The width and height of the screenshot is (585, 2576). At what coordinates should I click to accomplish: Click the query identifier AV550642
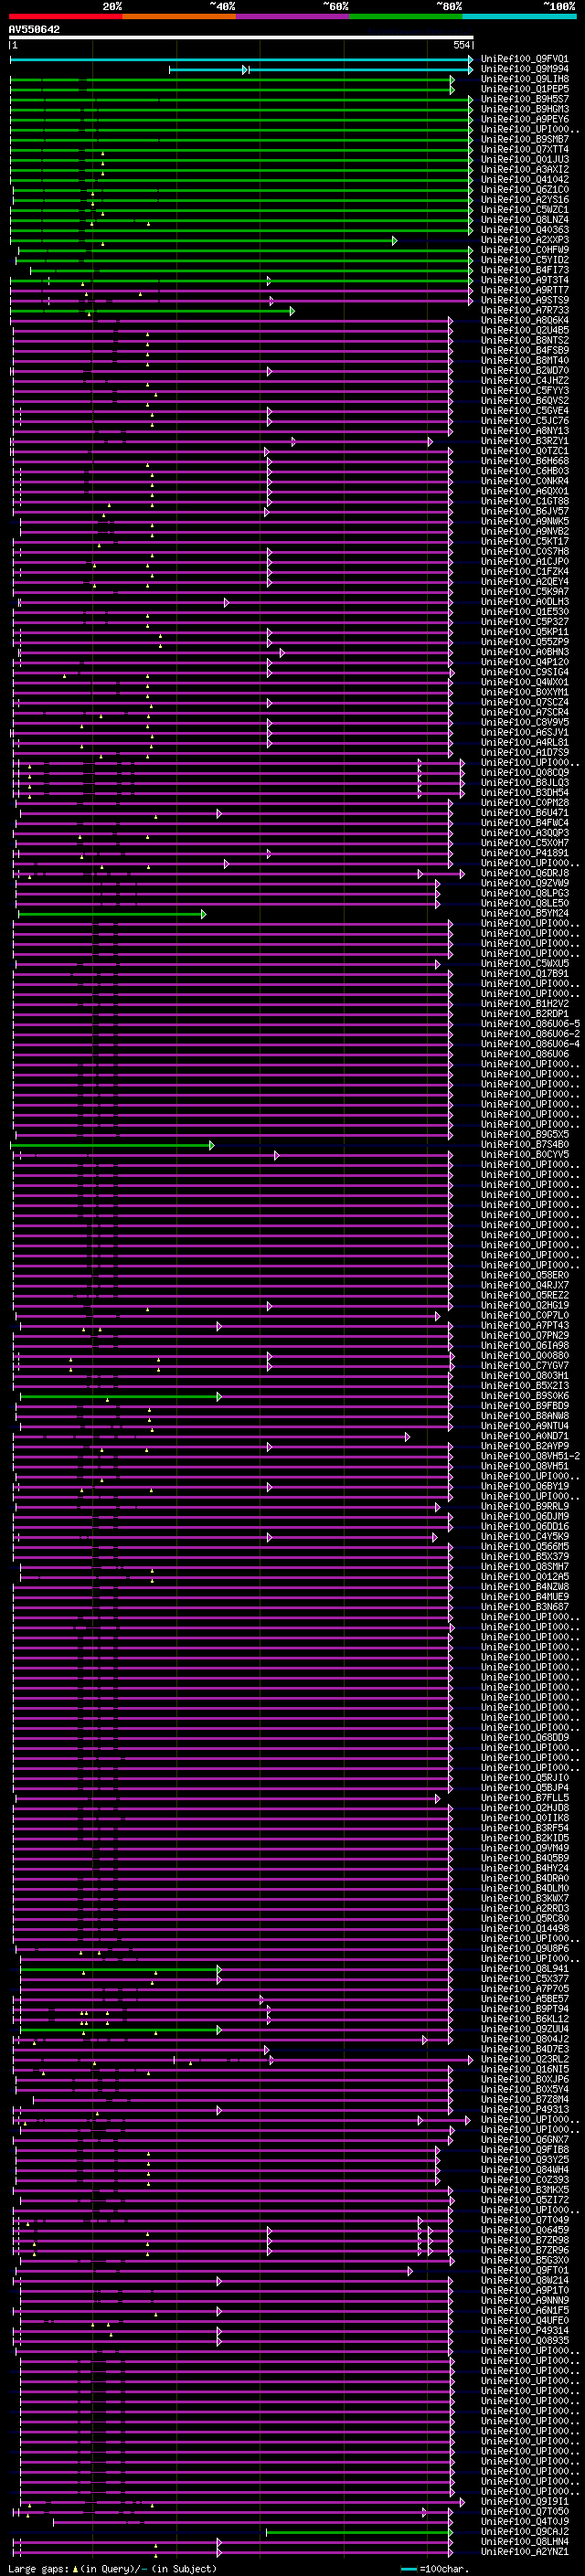coord(34,30)
